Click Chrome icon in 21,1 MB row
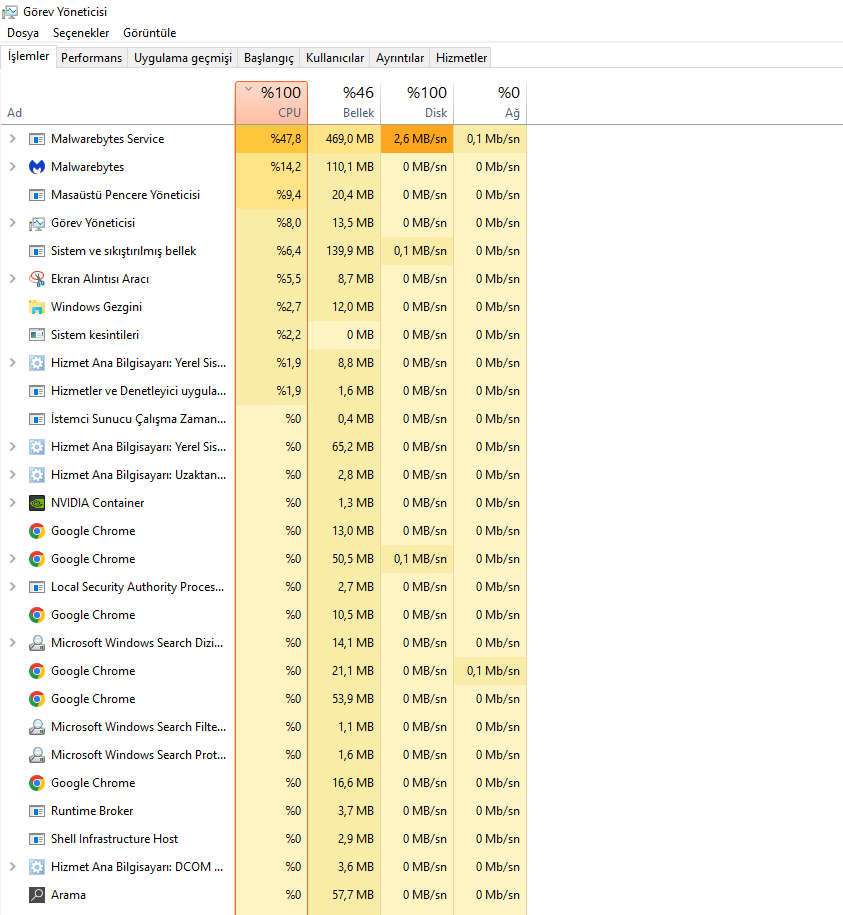Screen dimensions: 843x915 37,671
